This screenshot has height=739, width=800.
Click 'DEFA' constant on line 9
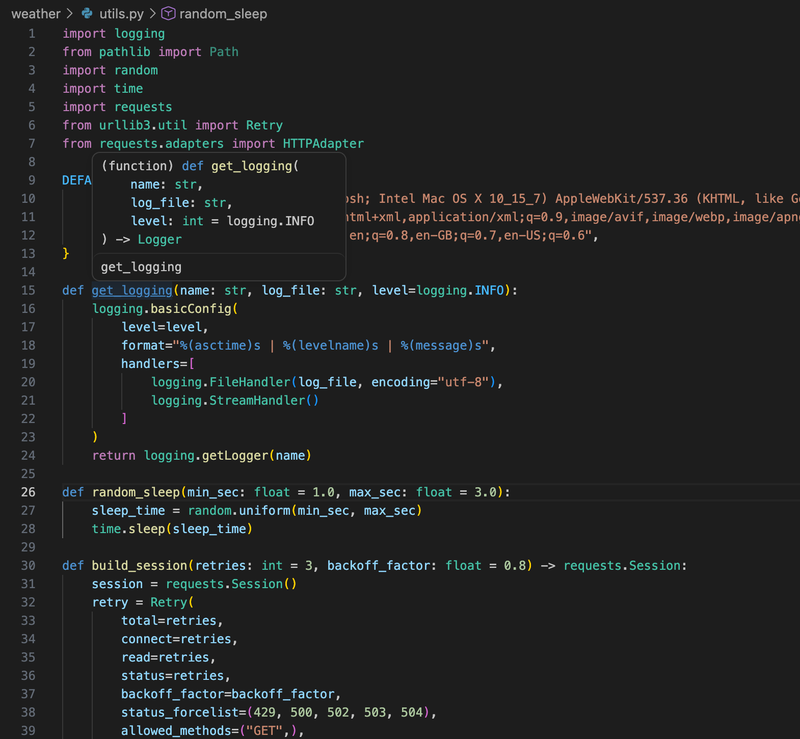[x=77, y=180]
